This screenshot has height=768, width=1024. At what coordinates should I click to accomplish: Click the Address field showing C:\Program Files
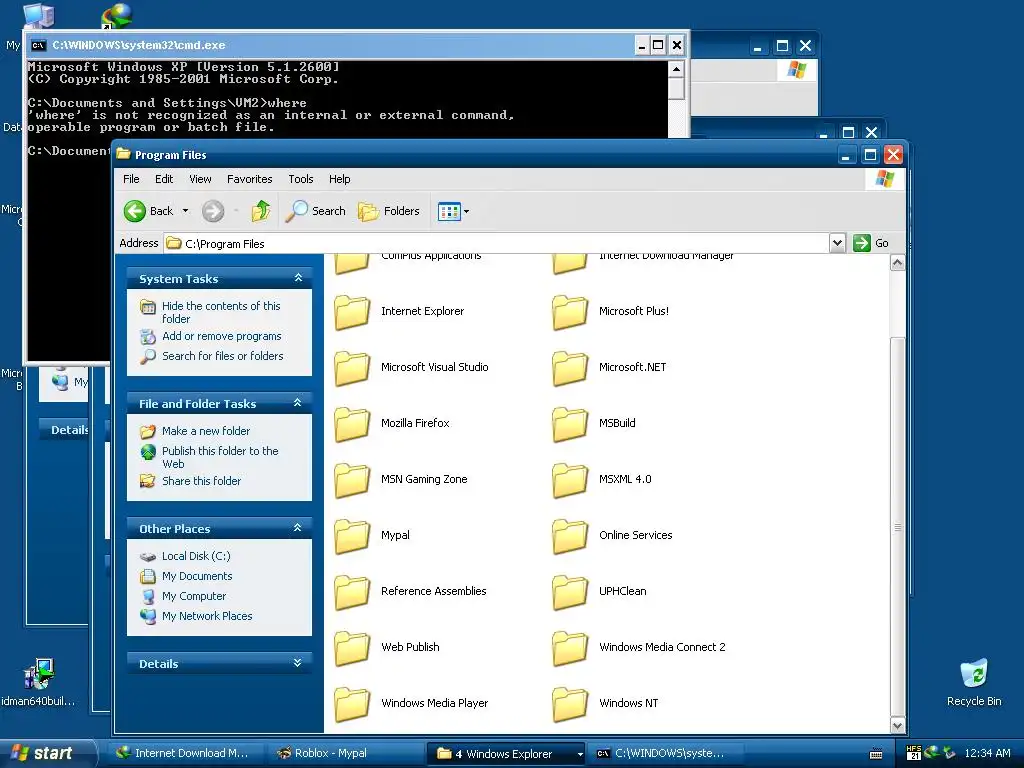[496, 244]
